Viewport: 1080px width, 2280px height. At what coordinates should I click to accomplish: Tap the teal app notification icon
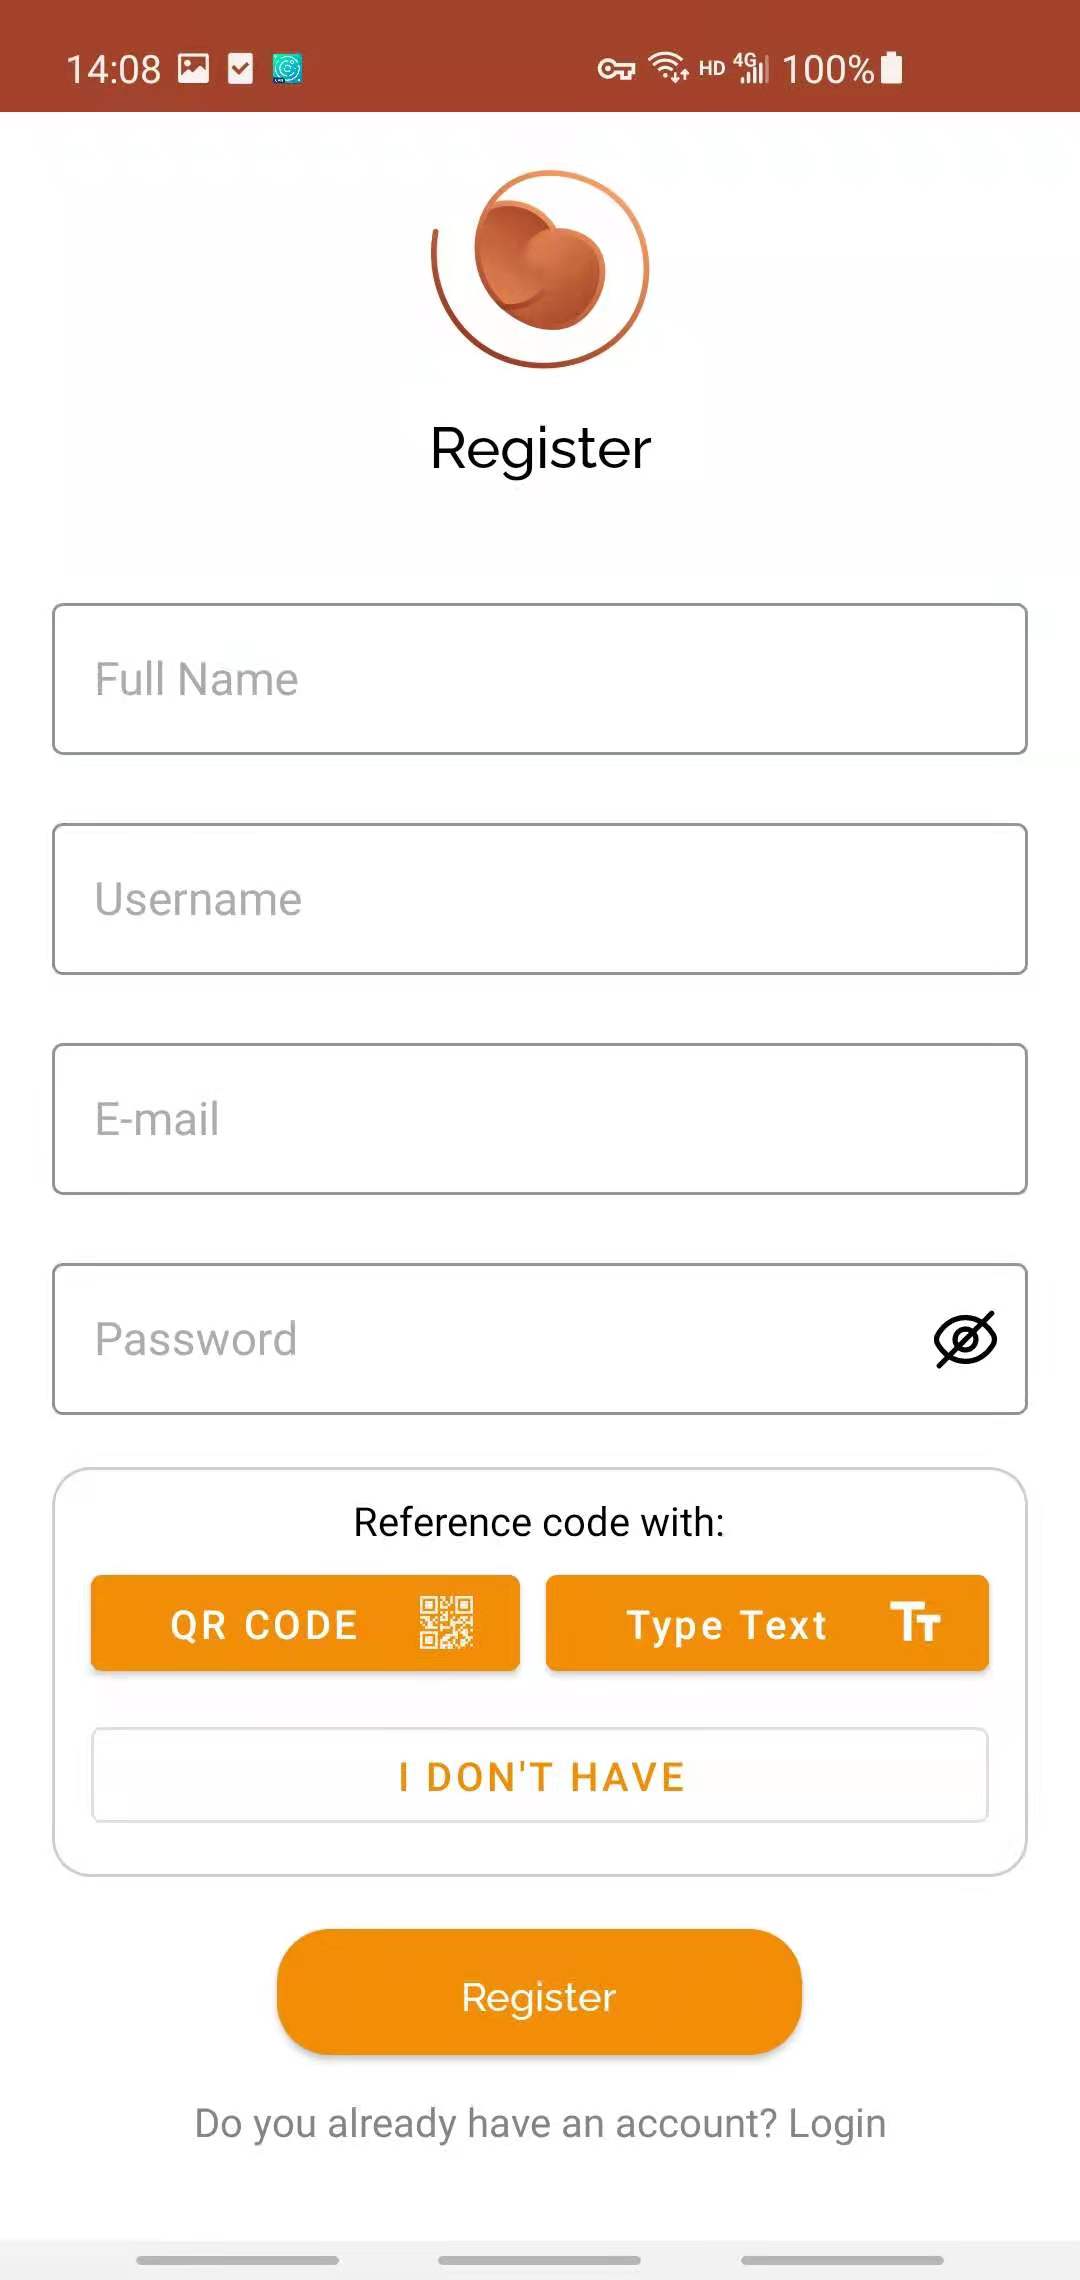(x=288, y=68)
